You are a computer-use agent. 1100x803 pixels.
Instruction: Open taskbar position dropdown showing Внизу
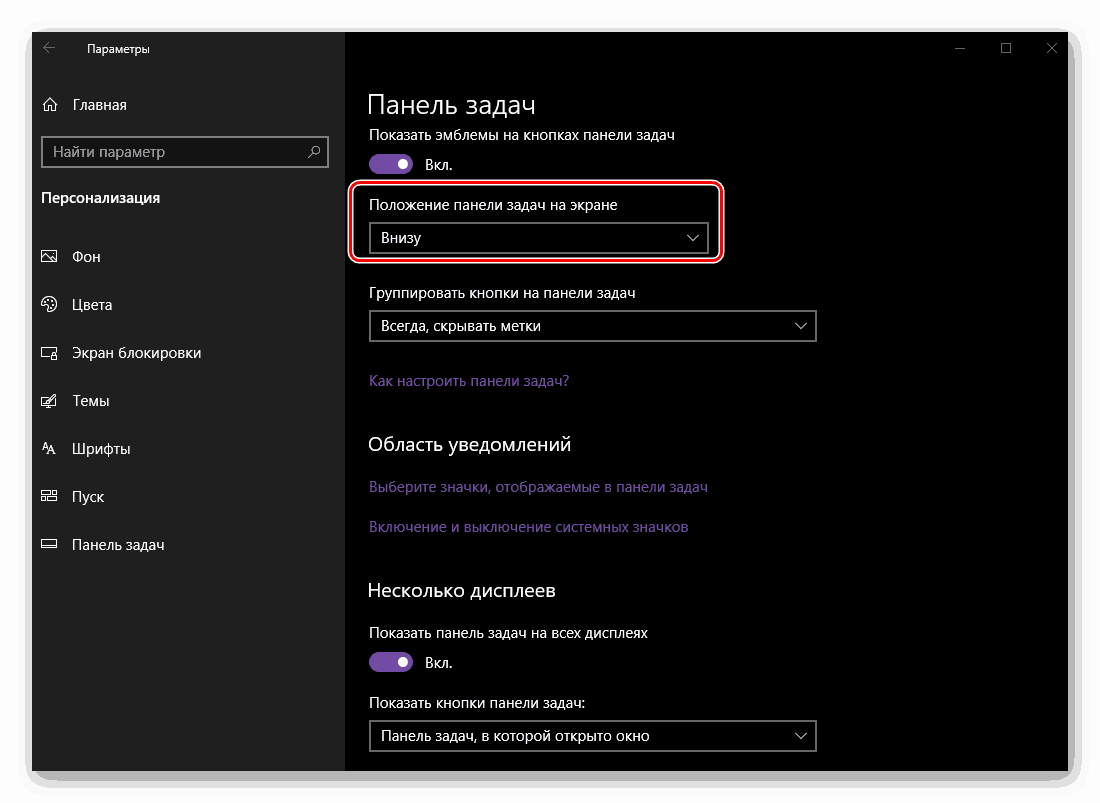[x=539, y=238]
